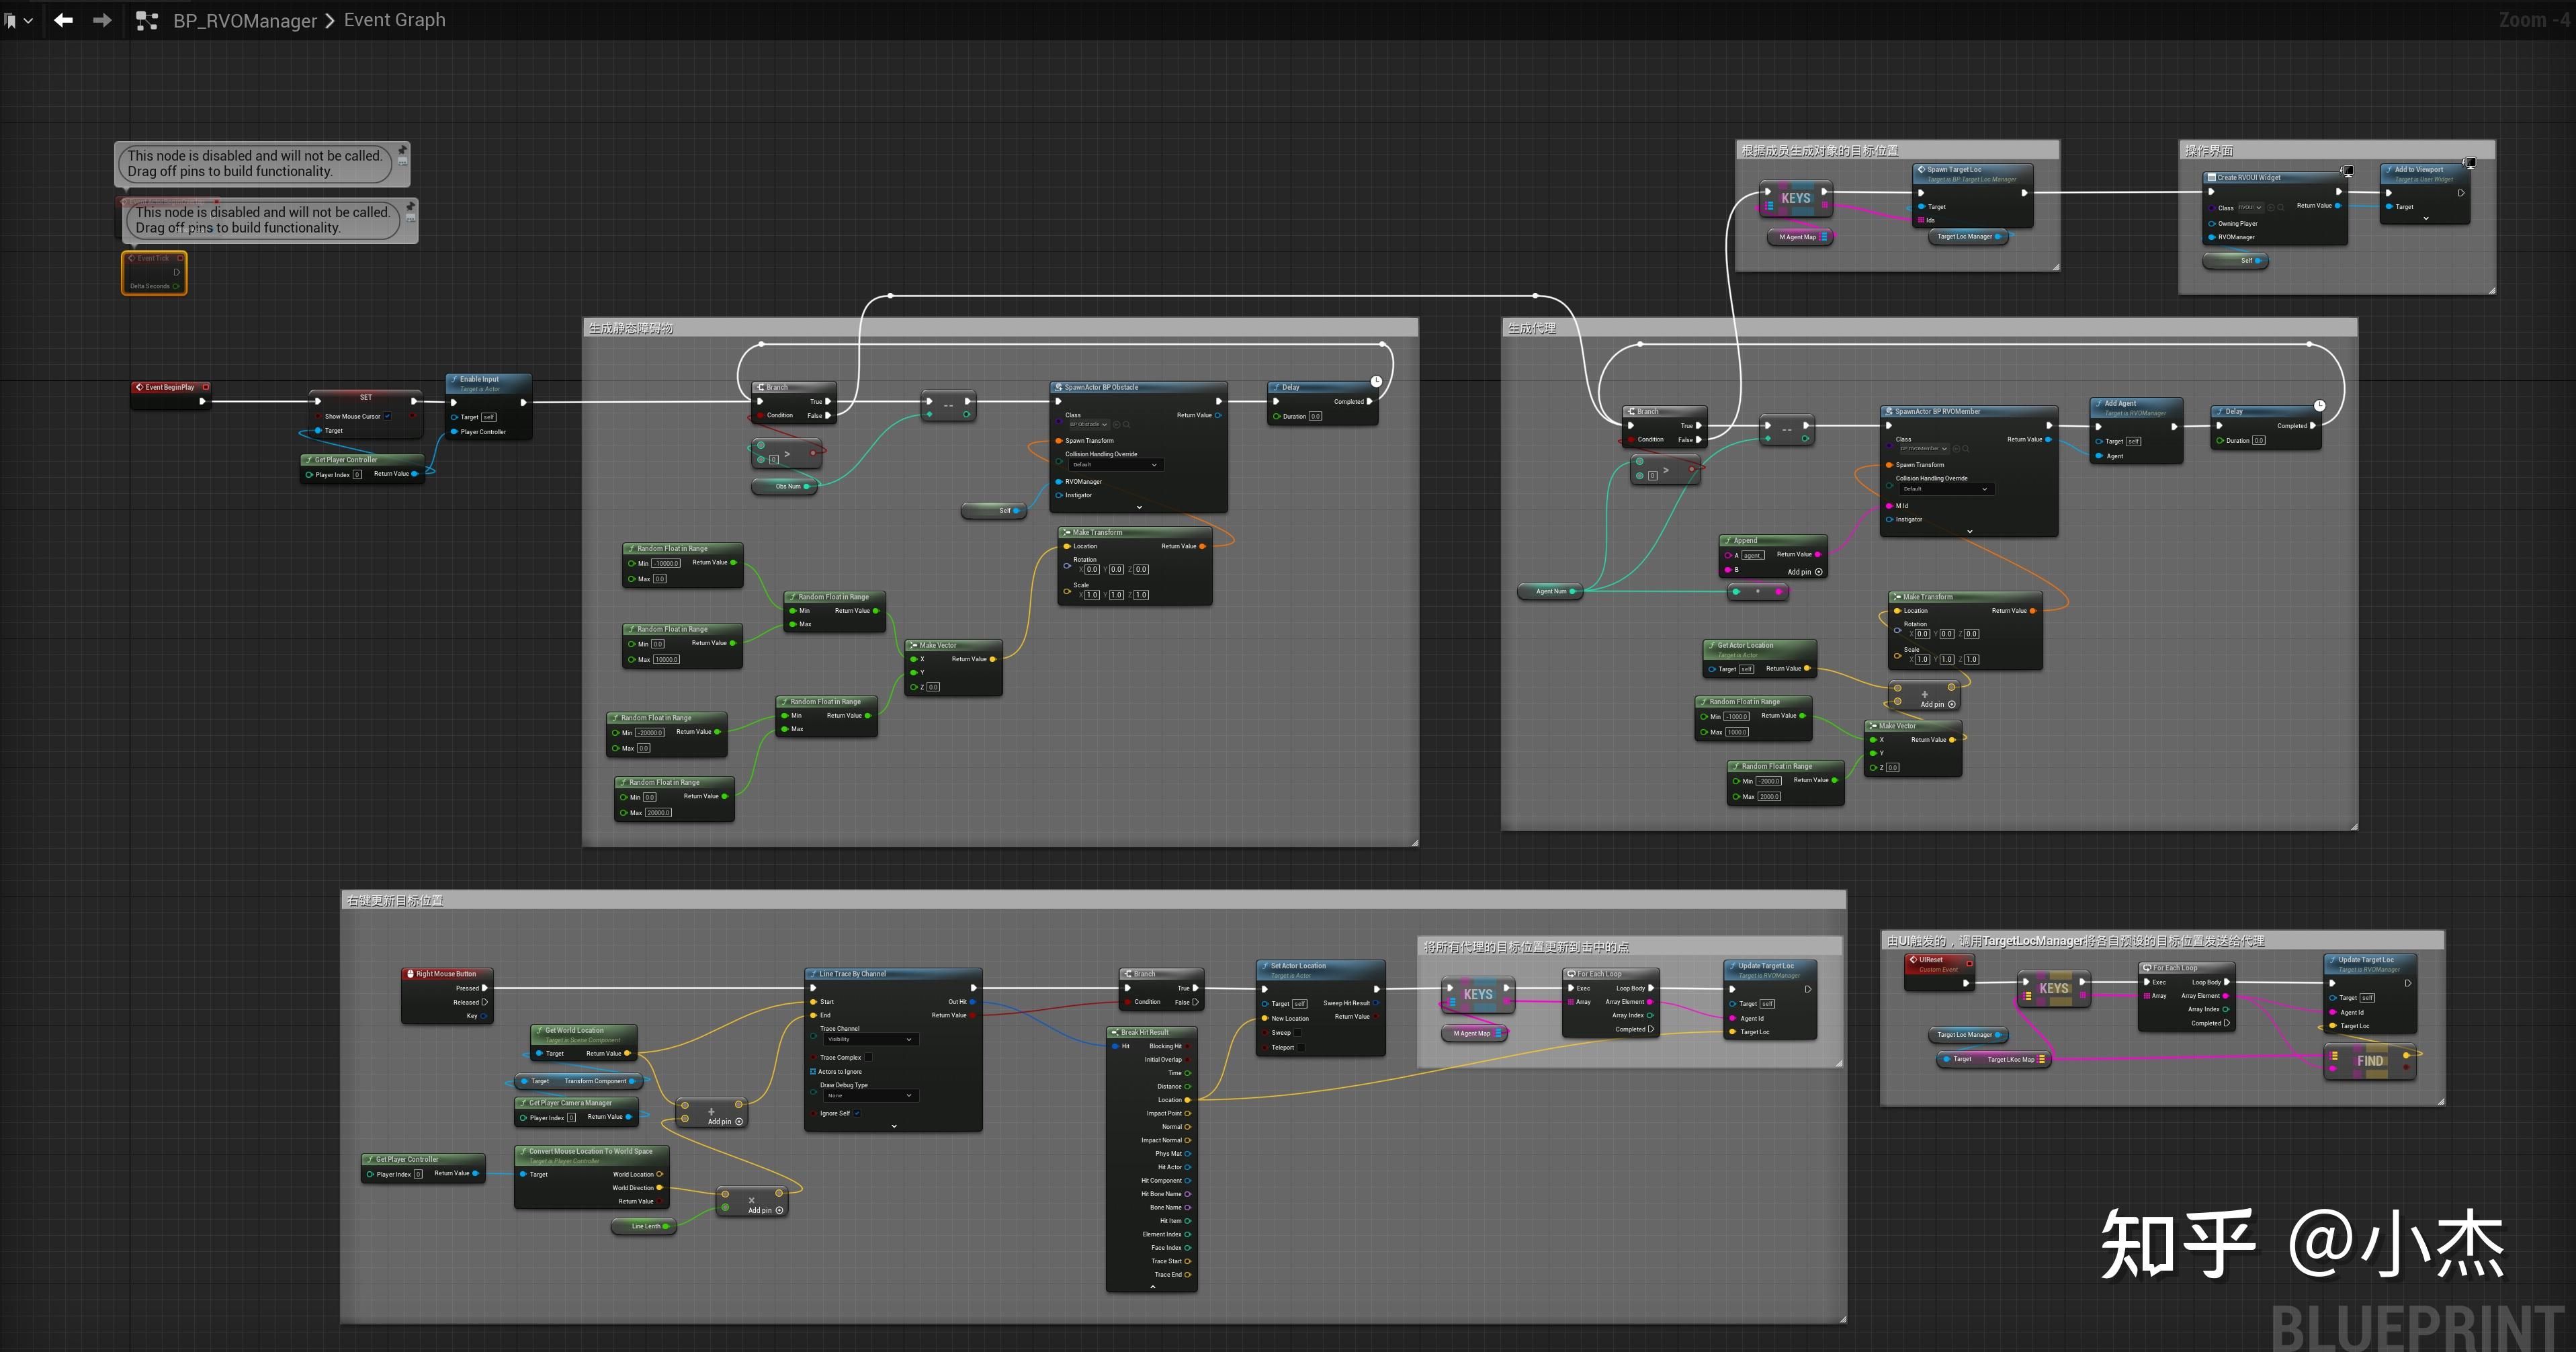Click browse icon next to BP Obstacle class
2576x1352 pixels.
(x=1126, y=424)
